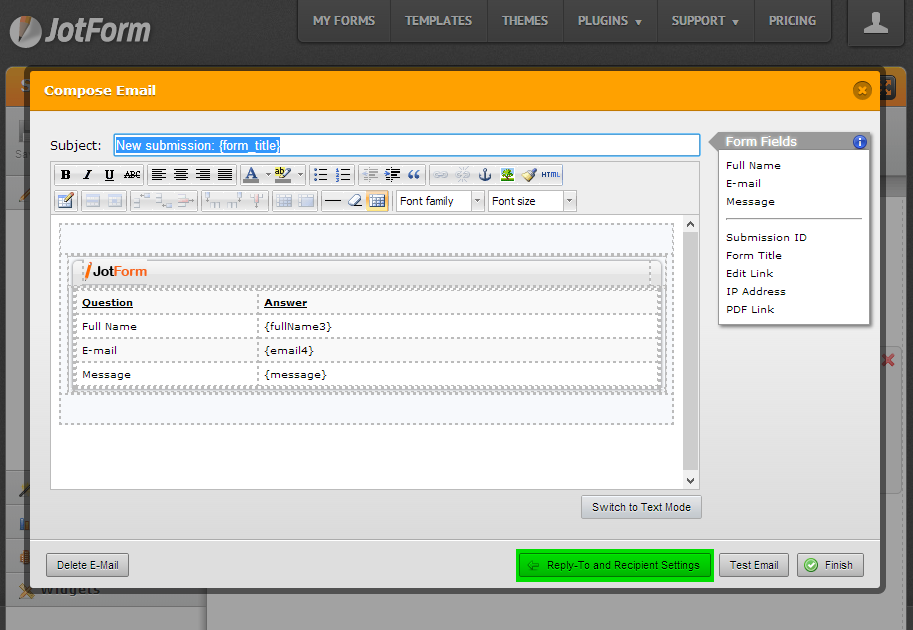Screen dimensions: 913x630
Task: Insert an anchor in the email
Action: point(485,175)
